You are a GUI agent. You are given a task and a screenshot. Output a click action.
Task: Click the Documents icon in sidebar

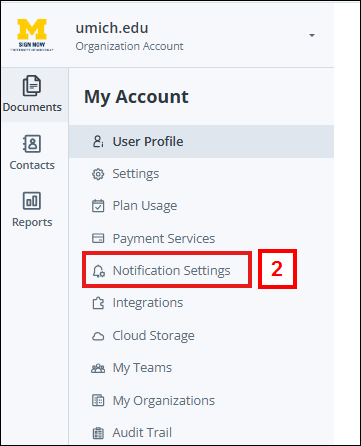coord(32,86)
